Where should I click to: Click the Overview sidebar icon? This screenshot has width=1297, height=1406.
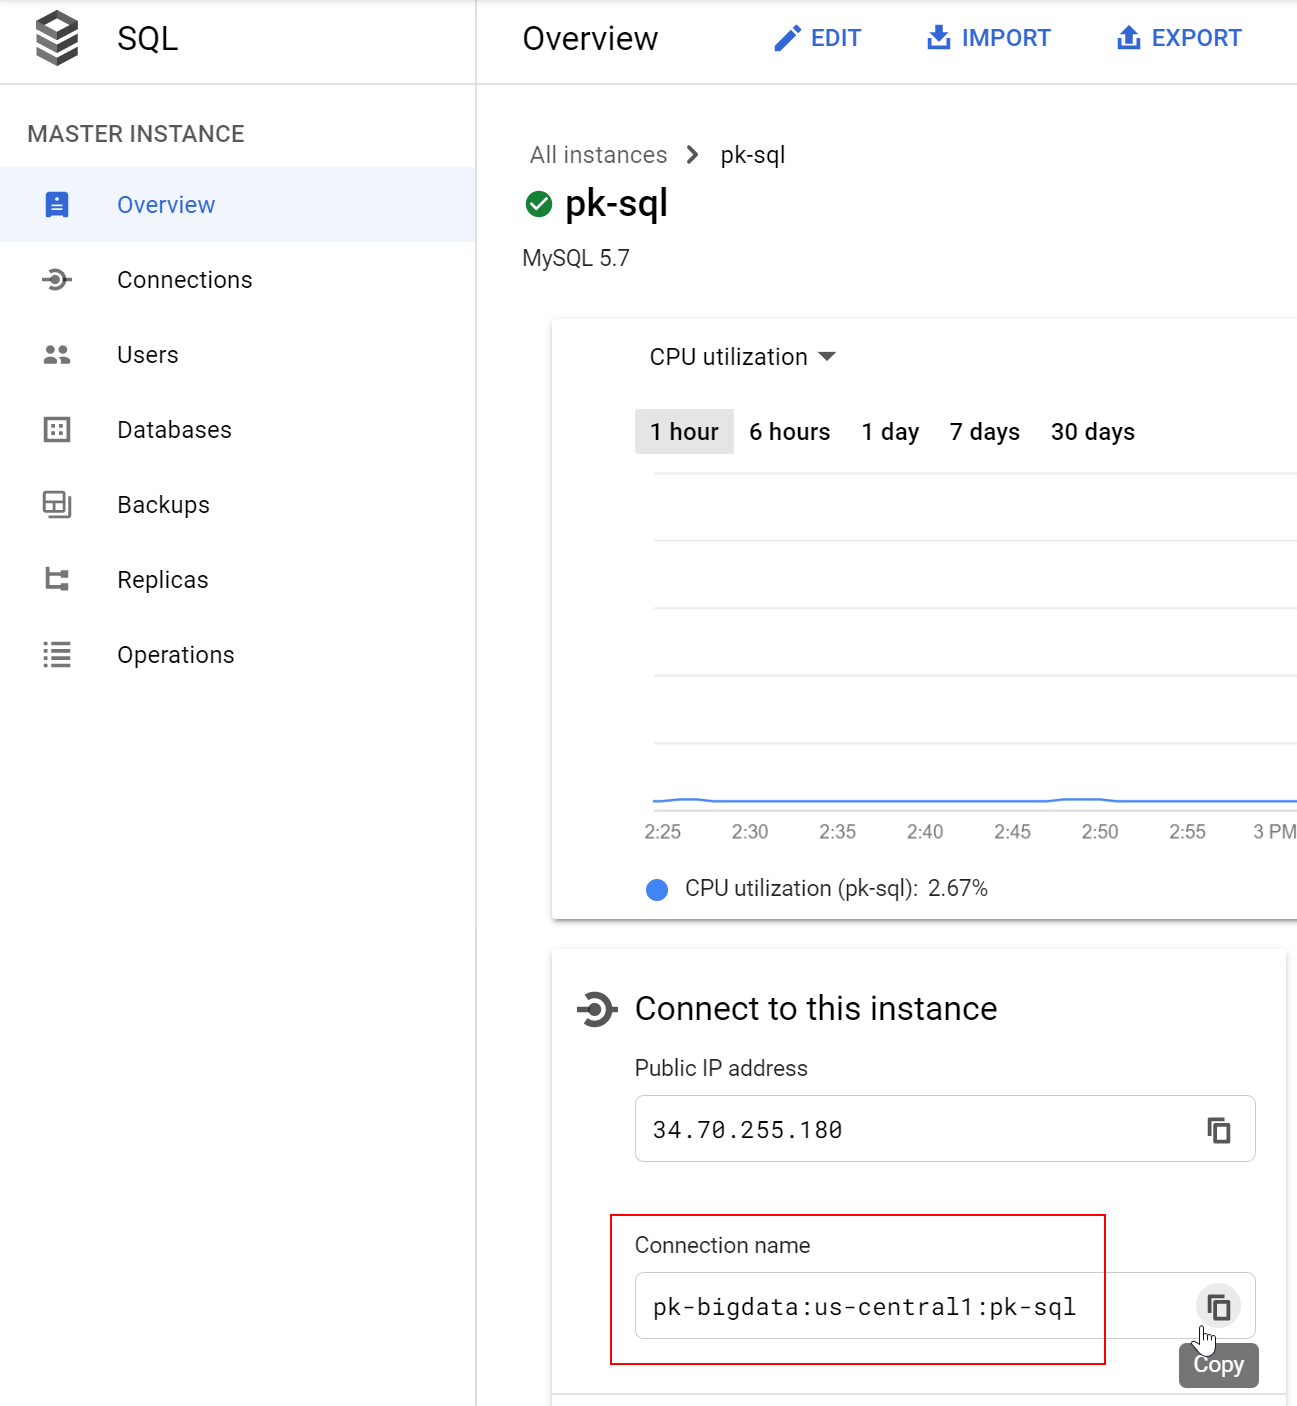tap(57, 205)
